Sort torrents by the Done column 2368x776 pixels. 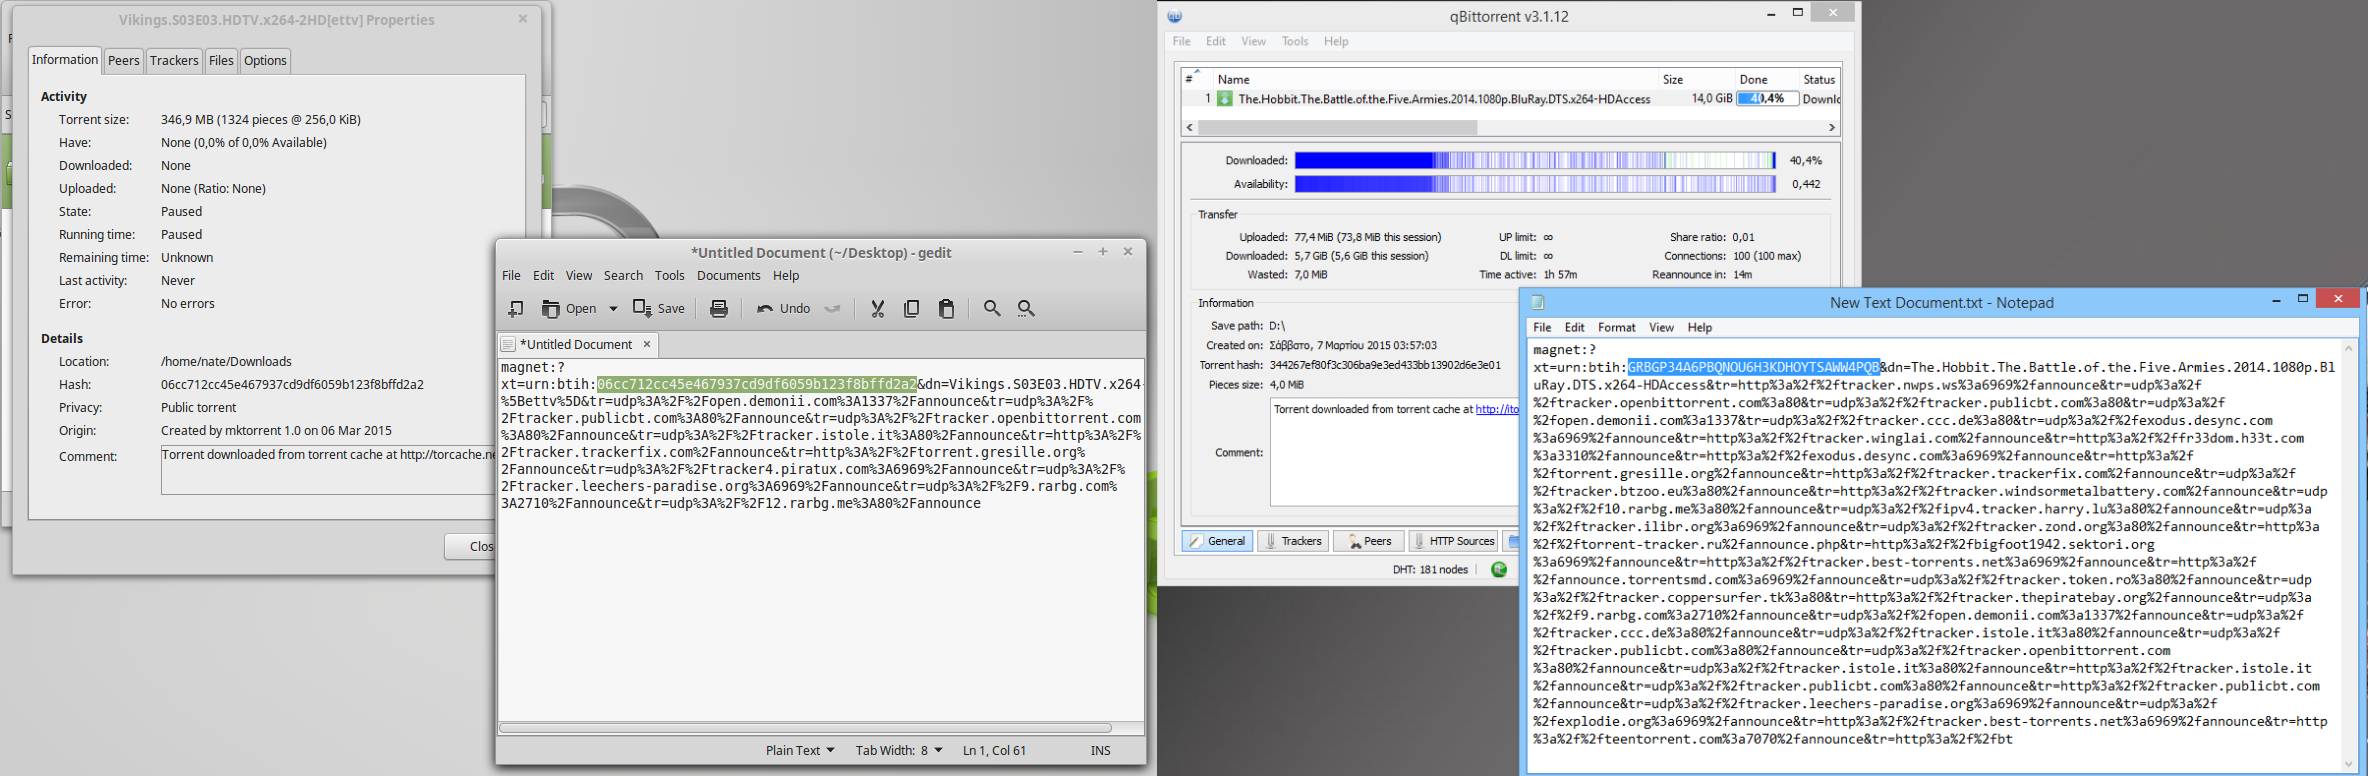coord(1766,79)
